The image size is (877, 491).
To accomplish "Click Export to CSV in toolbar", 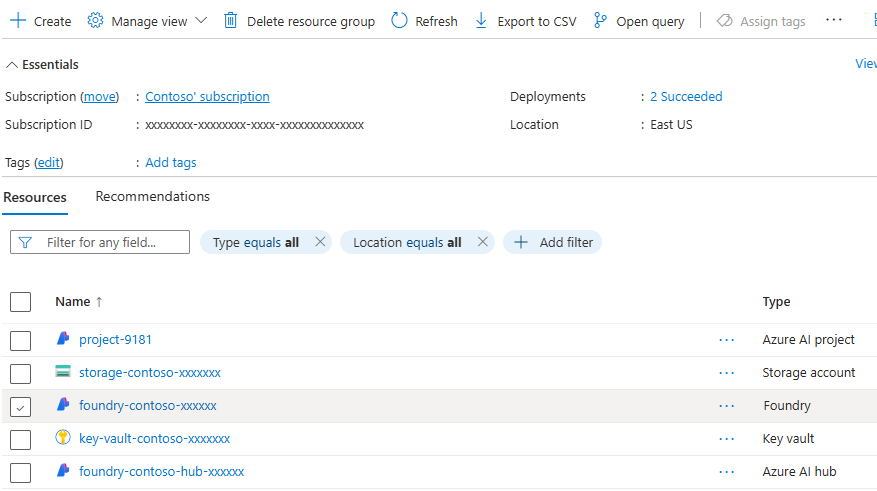I will pyautogui.click(x=526, y=21).
